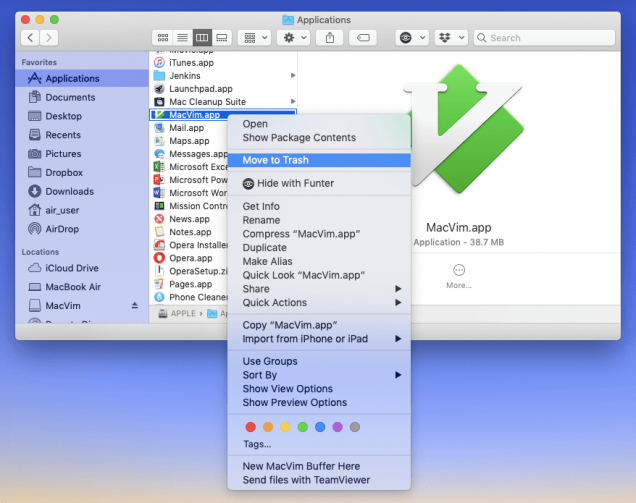Expand the Quick Actions submenu
This screenshot has width=636, height=503.
pos(319,303)
